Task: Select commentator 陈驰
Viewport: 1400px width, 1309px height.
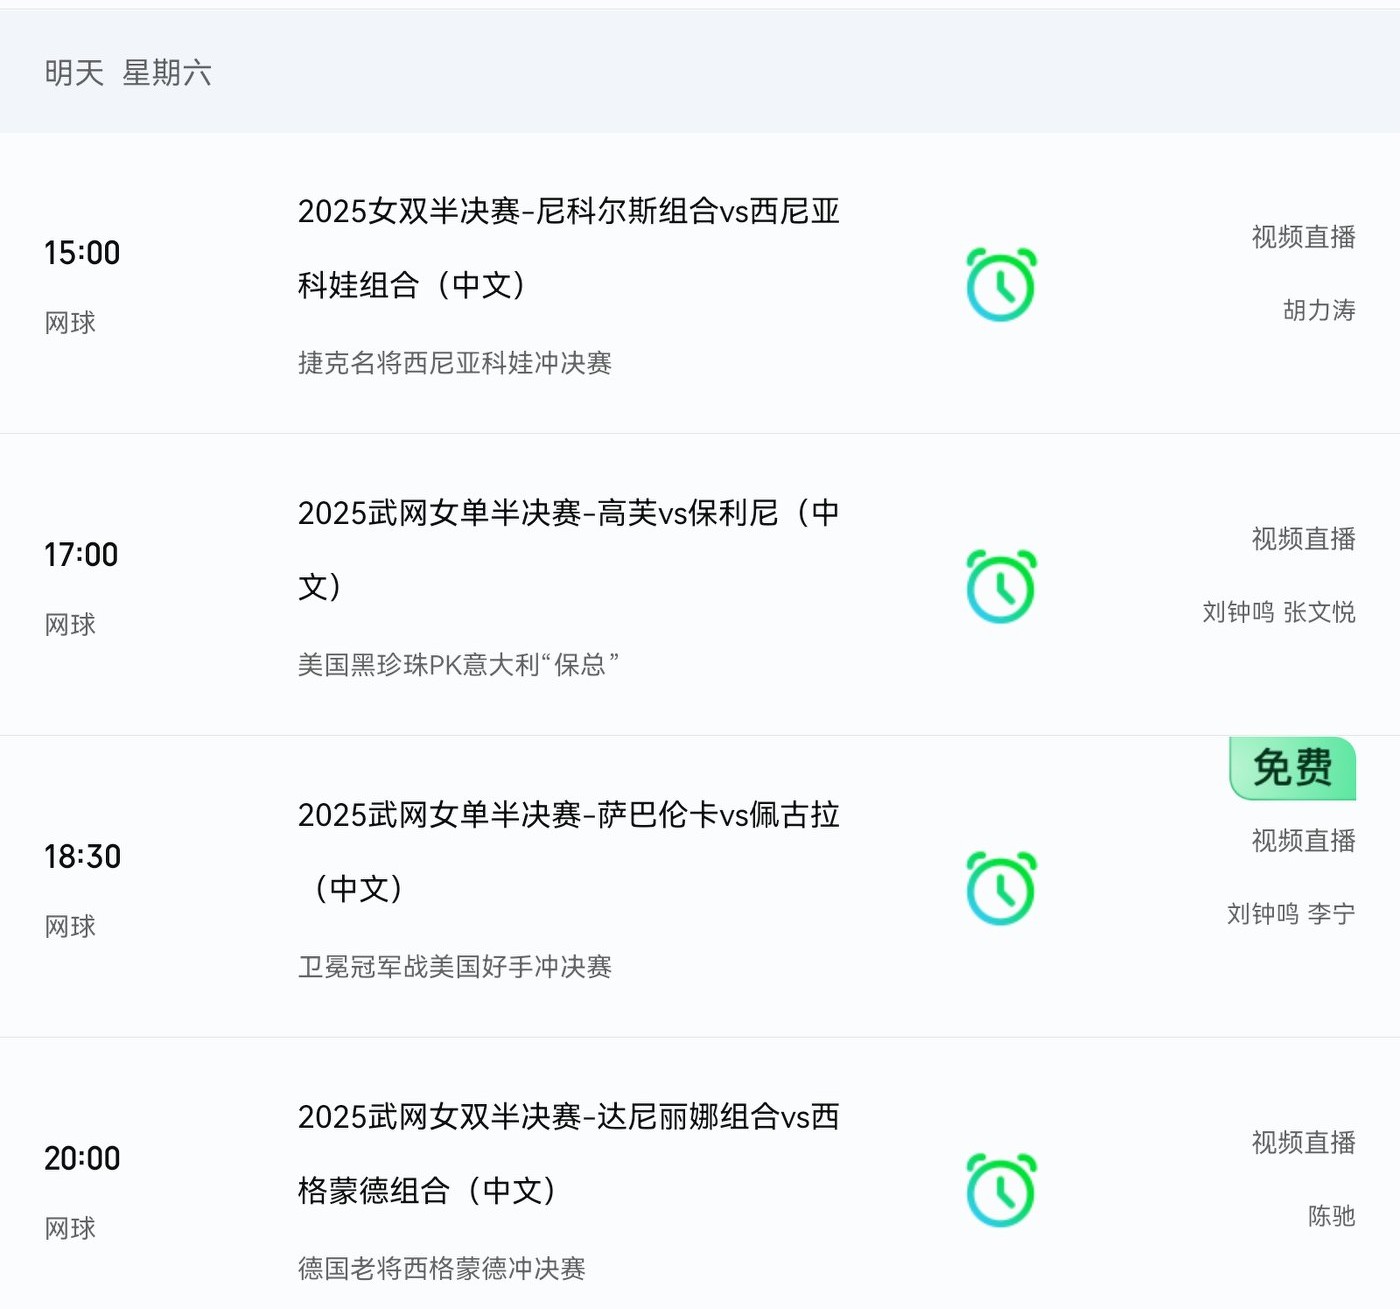Action: [x=1331, y=1216]
